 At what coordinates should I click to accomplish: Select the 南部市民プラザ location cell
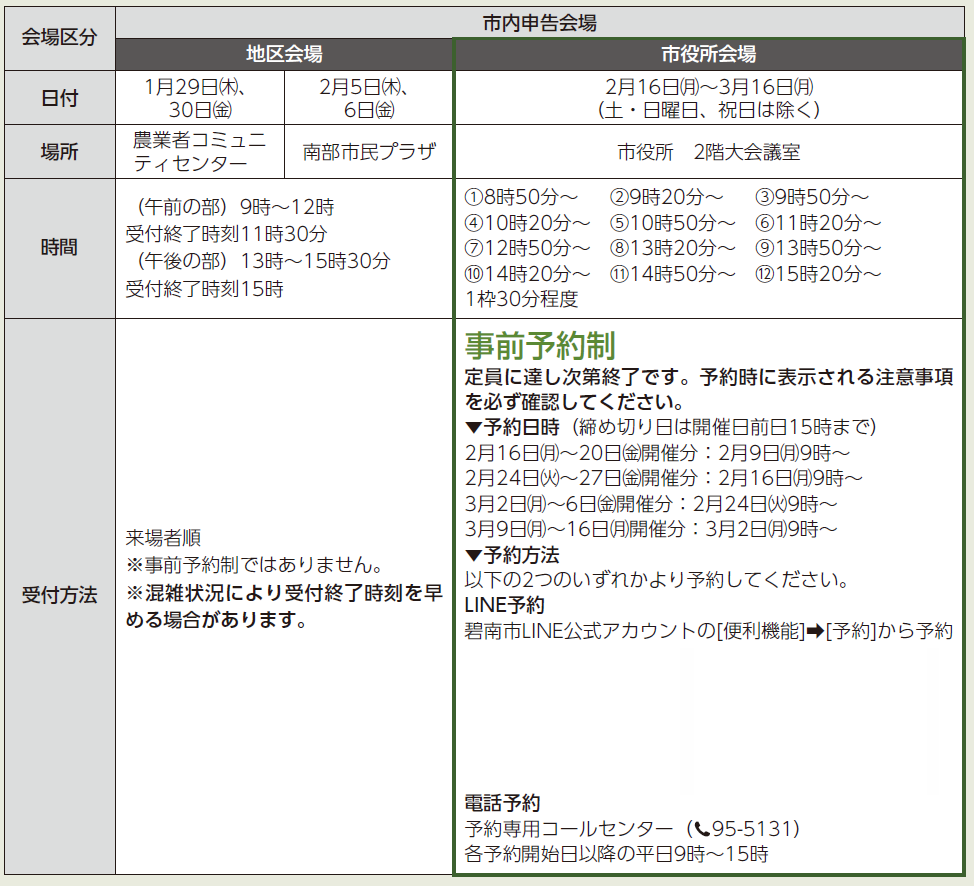[x=369, y=152]
